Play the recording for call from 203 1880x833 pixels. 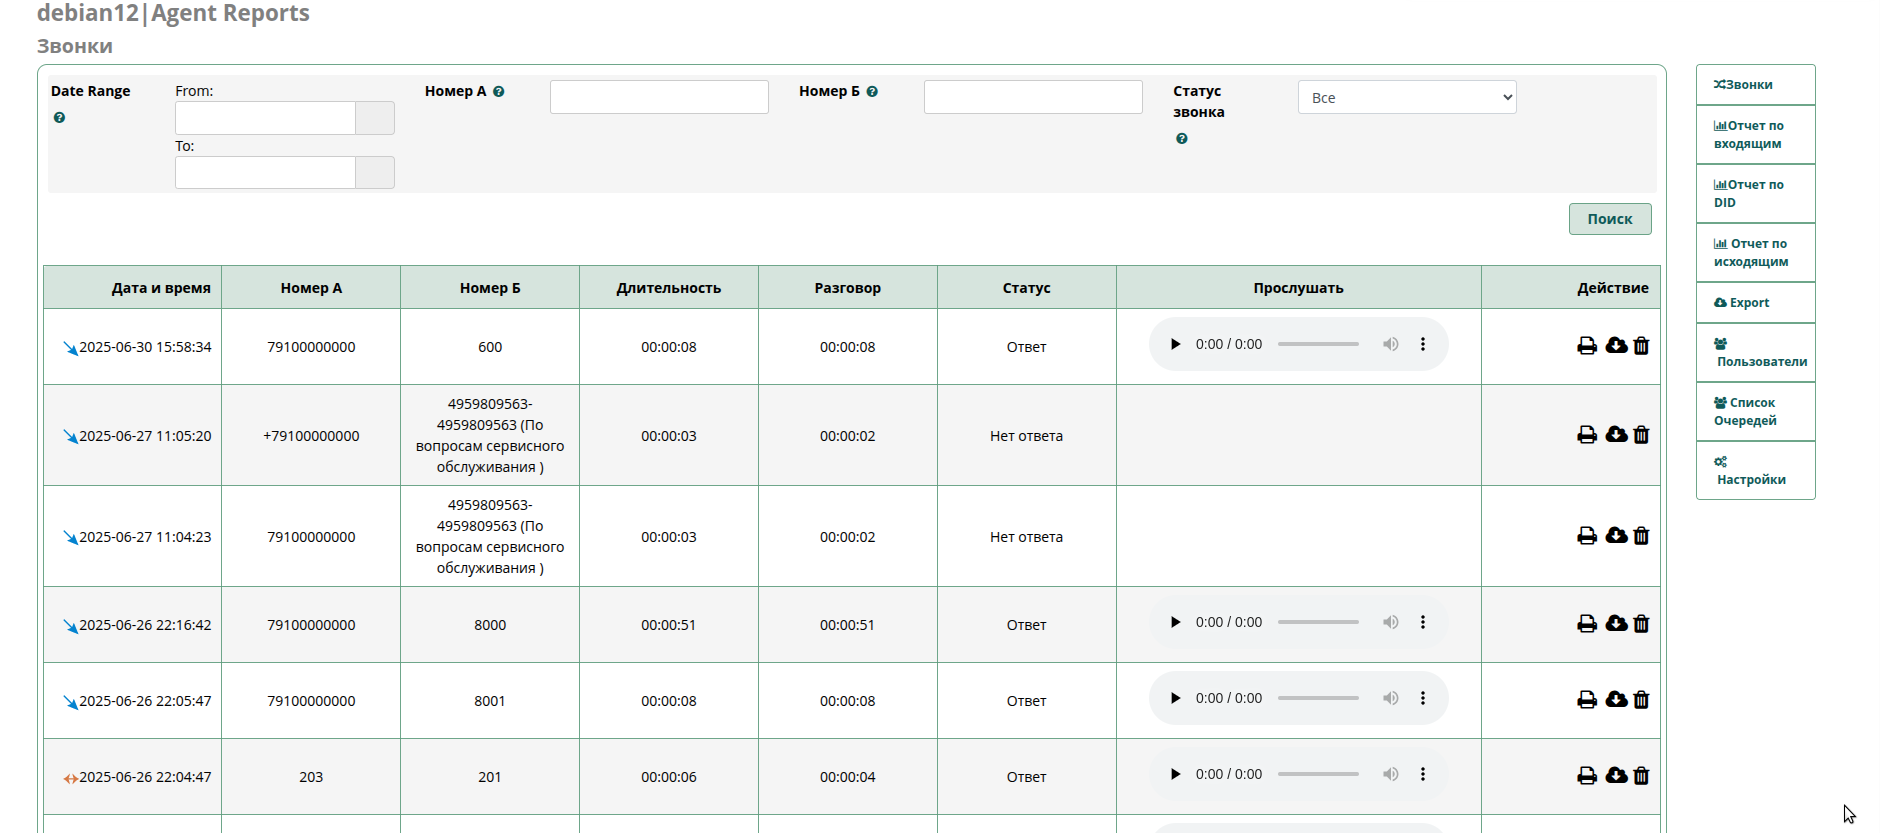pos(1175,774)
